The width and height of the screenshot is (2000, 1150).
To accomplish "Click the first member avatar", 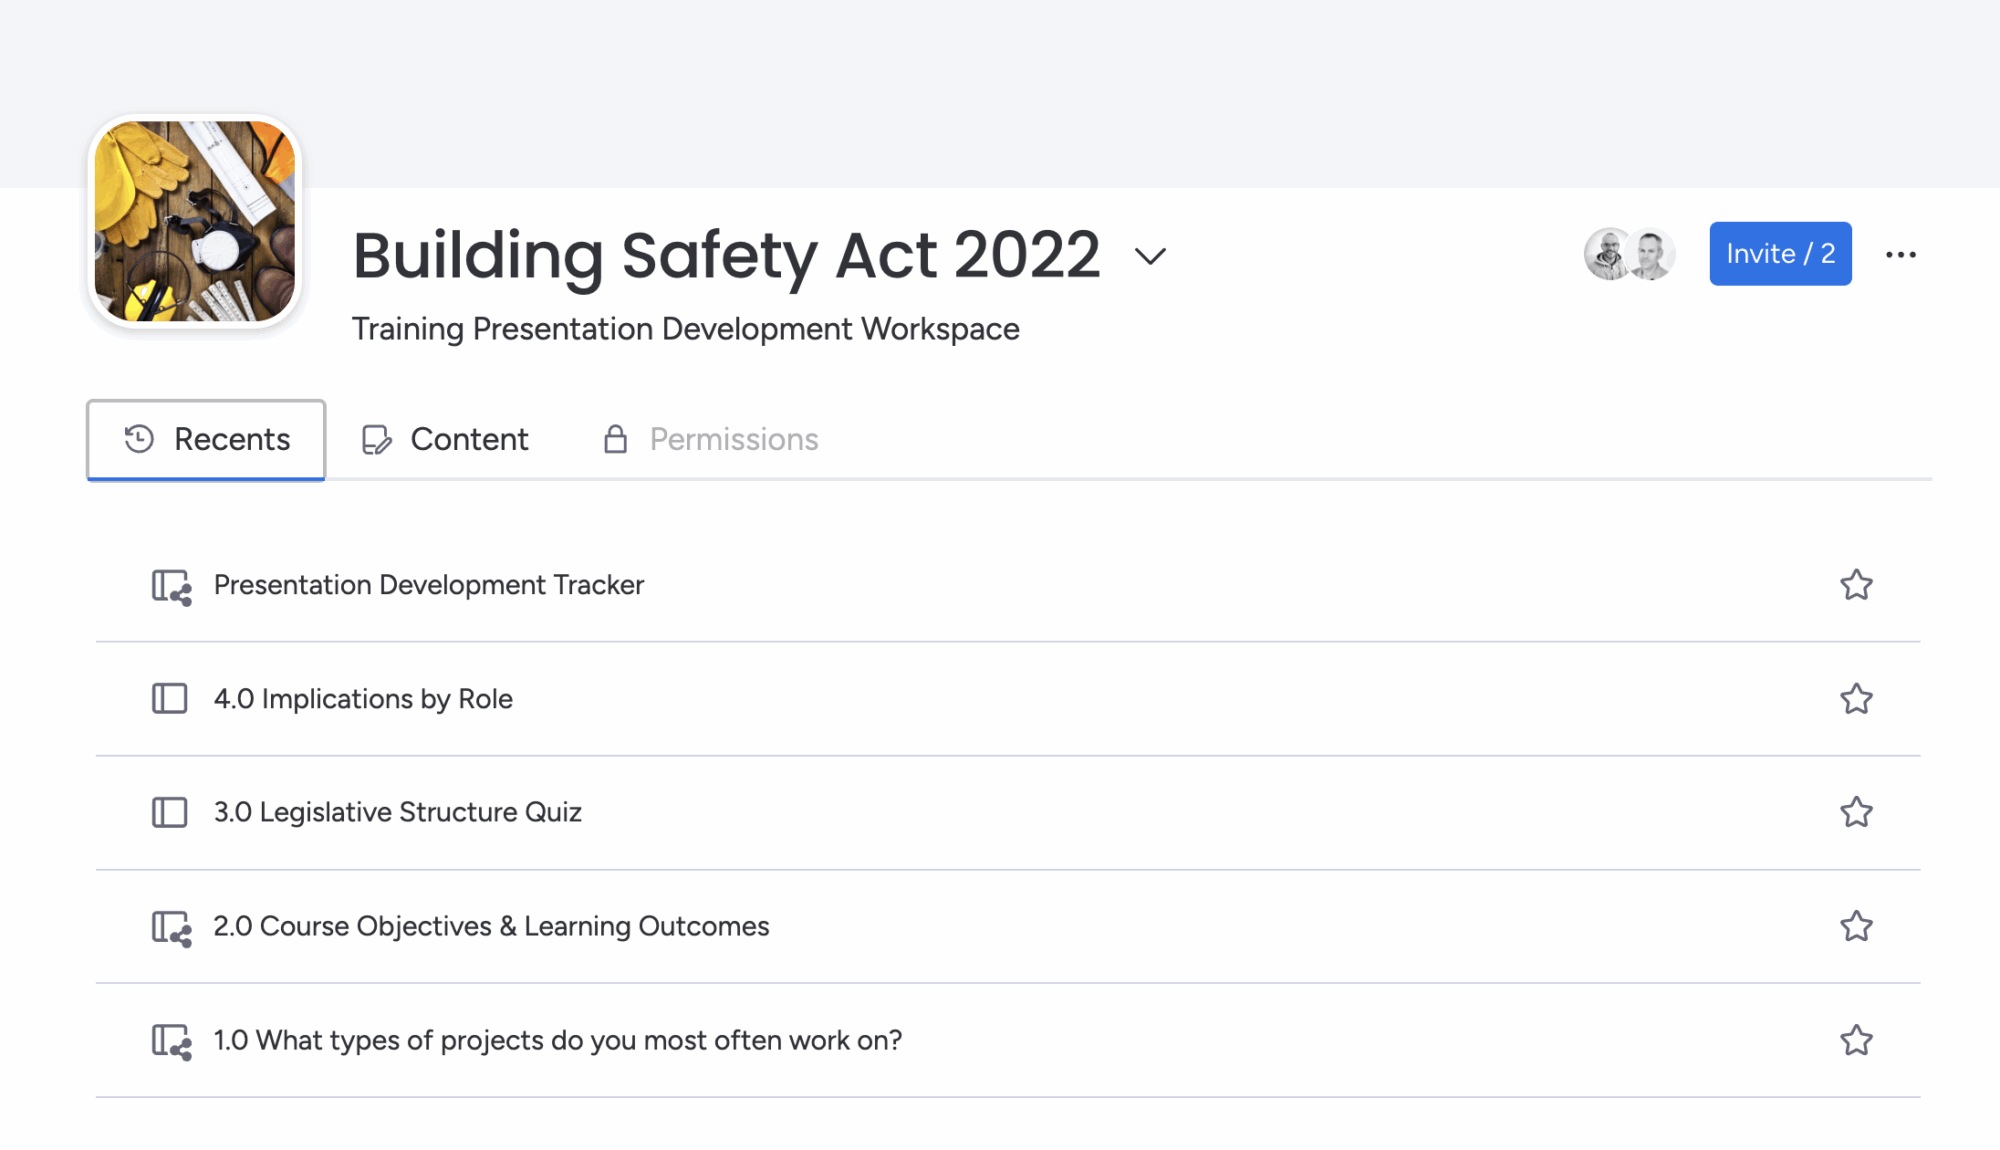I will click(x=1607, y=254).
